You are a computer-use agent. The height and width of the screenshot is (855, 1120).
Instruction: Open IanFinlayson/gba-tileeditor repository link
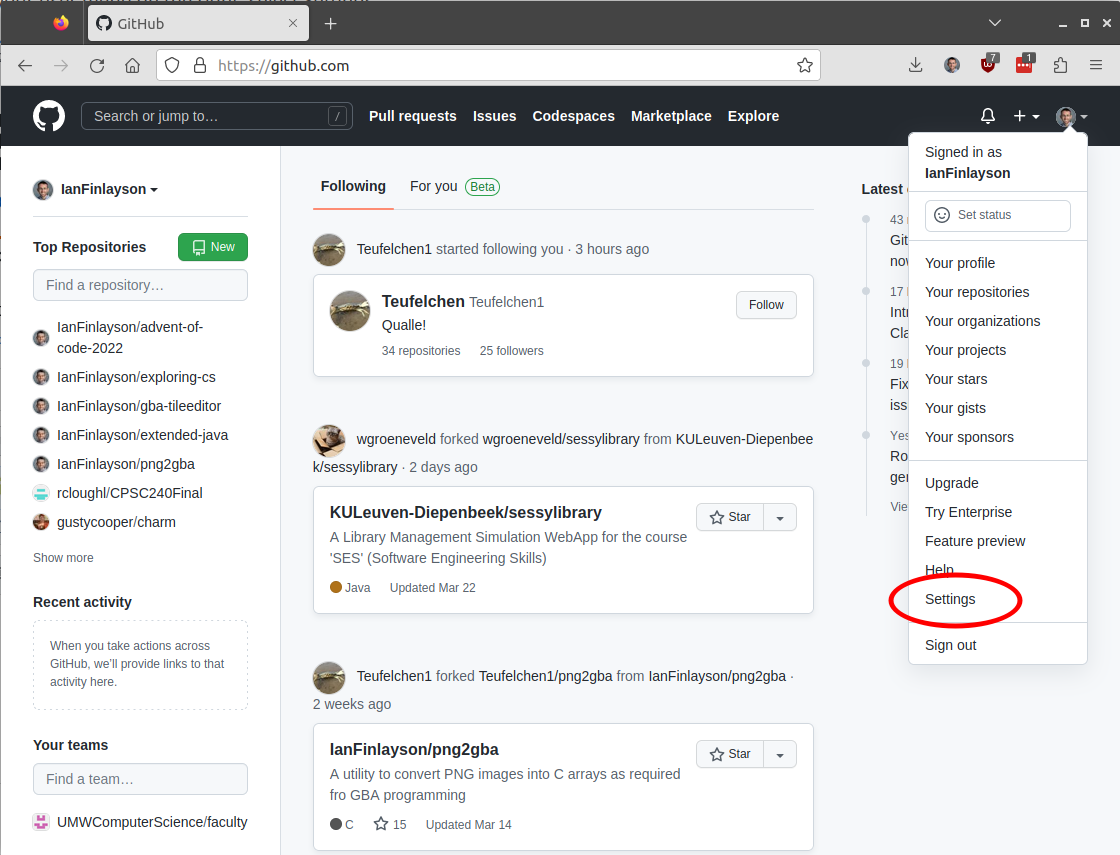(x=139, y=406)
